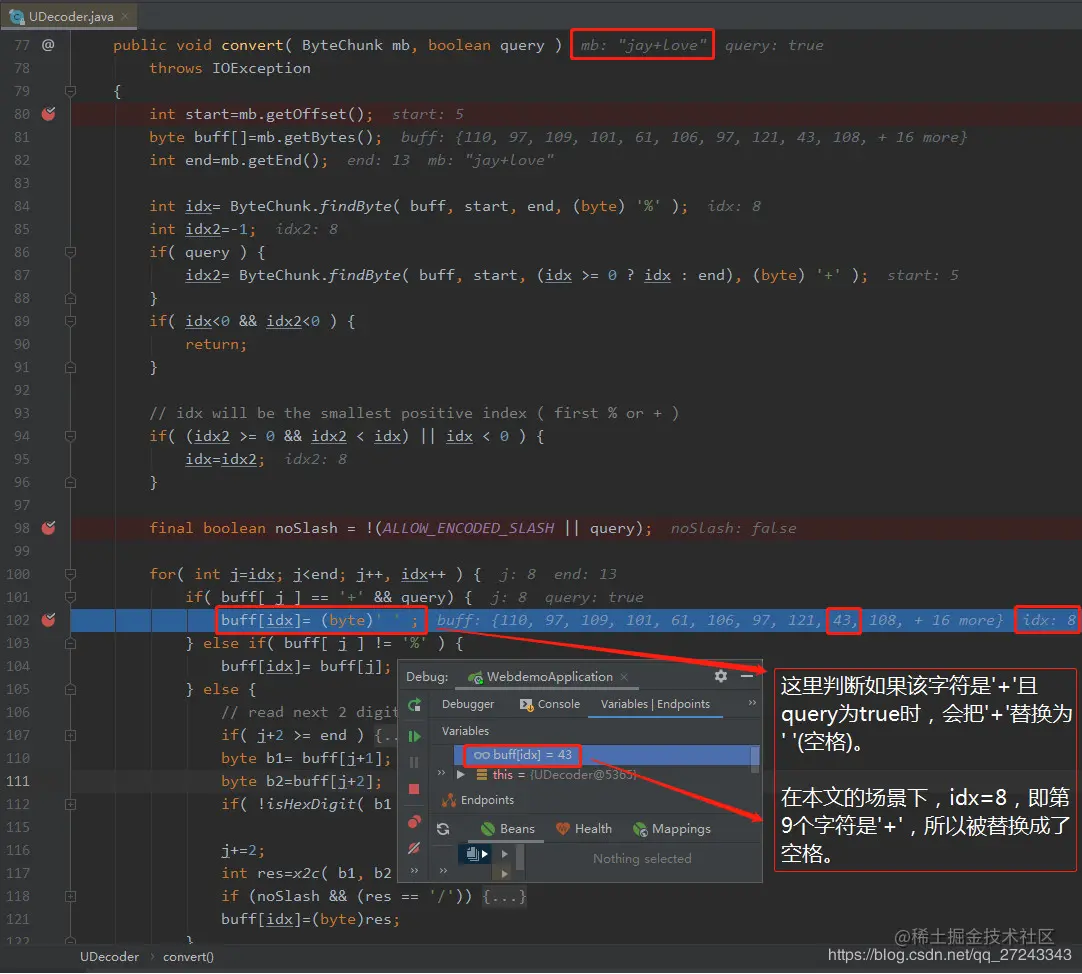Toggle breakpoint on line 102
The image size is (1082, 974).
[48, 620]
